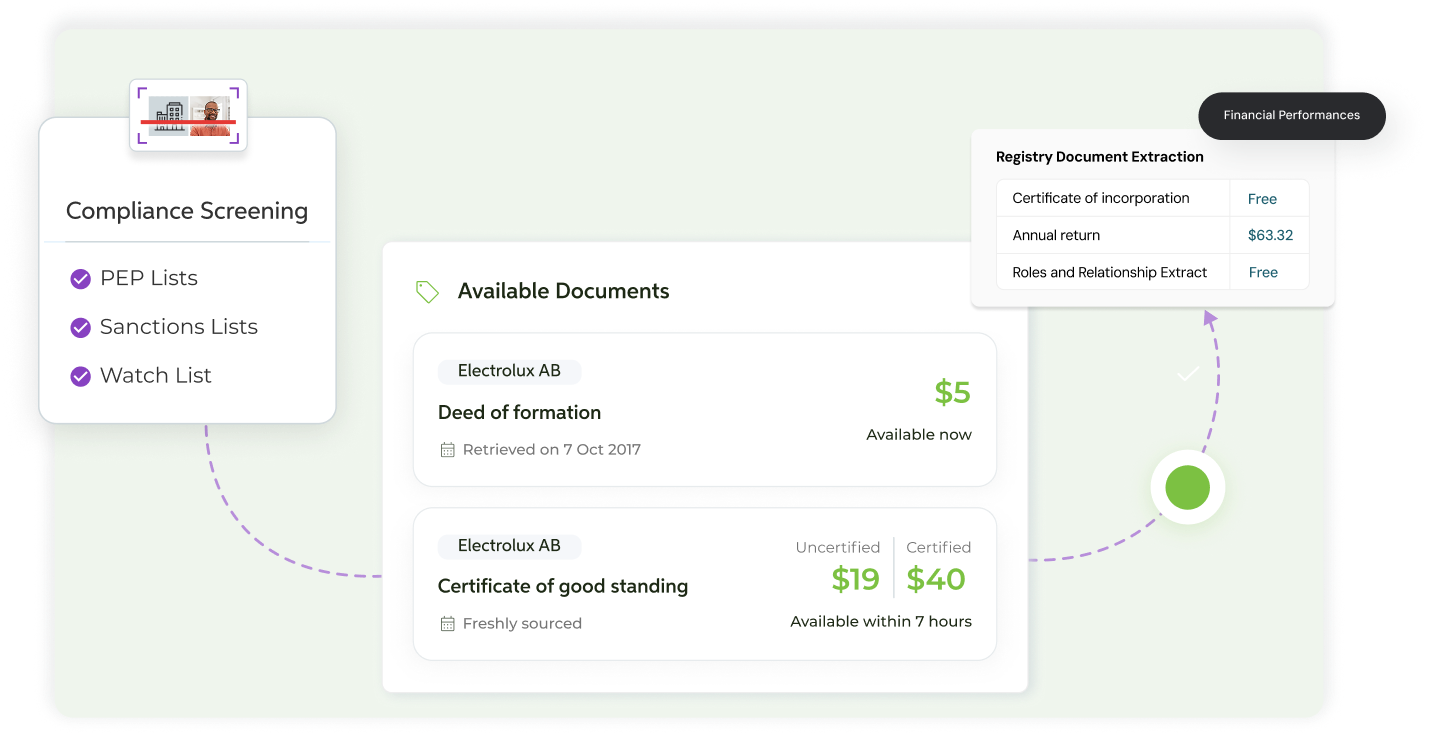Click the Watch List label

tap(156, 376)
